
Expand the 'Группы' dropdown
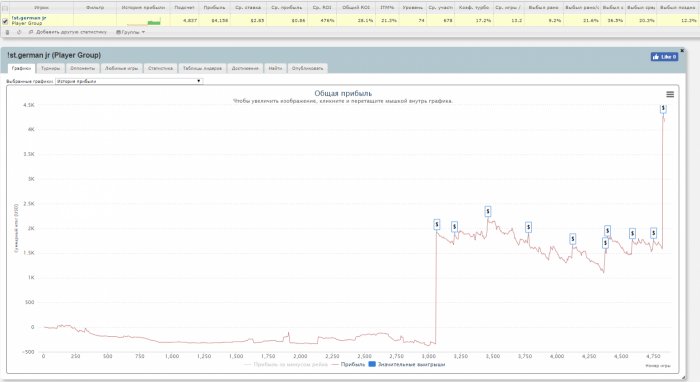click(x=130, y=32)
